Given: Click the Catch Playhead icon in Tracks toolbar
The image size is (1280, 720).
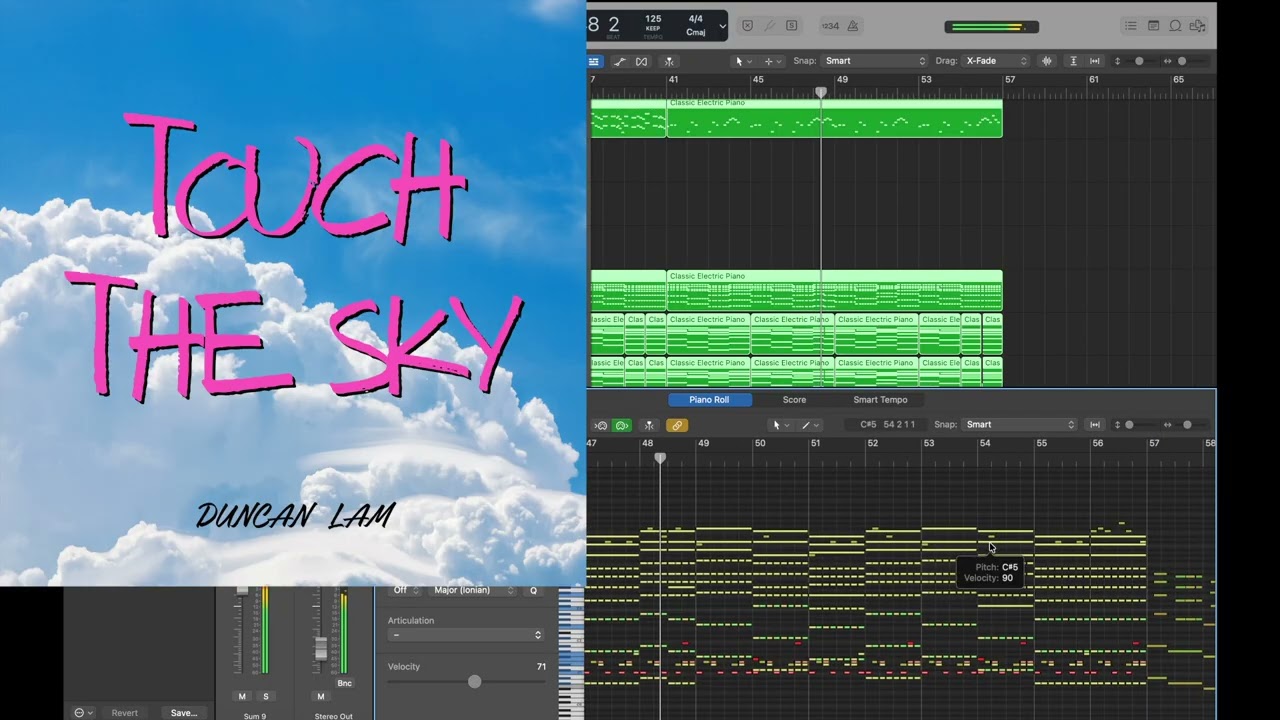Looking at the screenshot, I should (x=669, y=61).
